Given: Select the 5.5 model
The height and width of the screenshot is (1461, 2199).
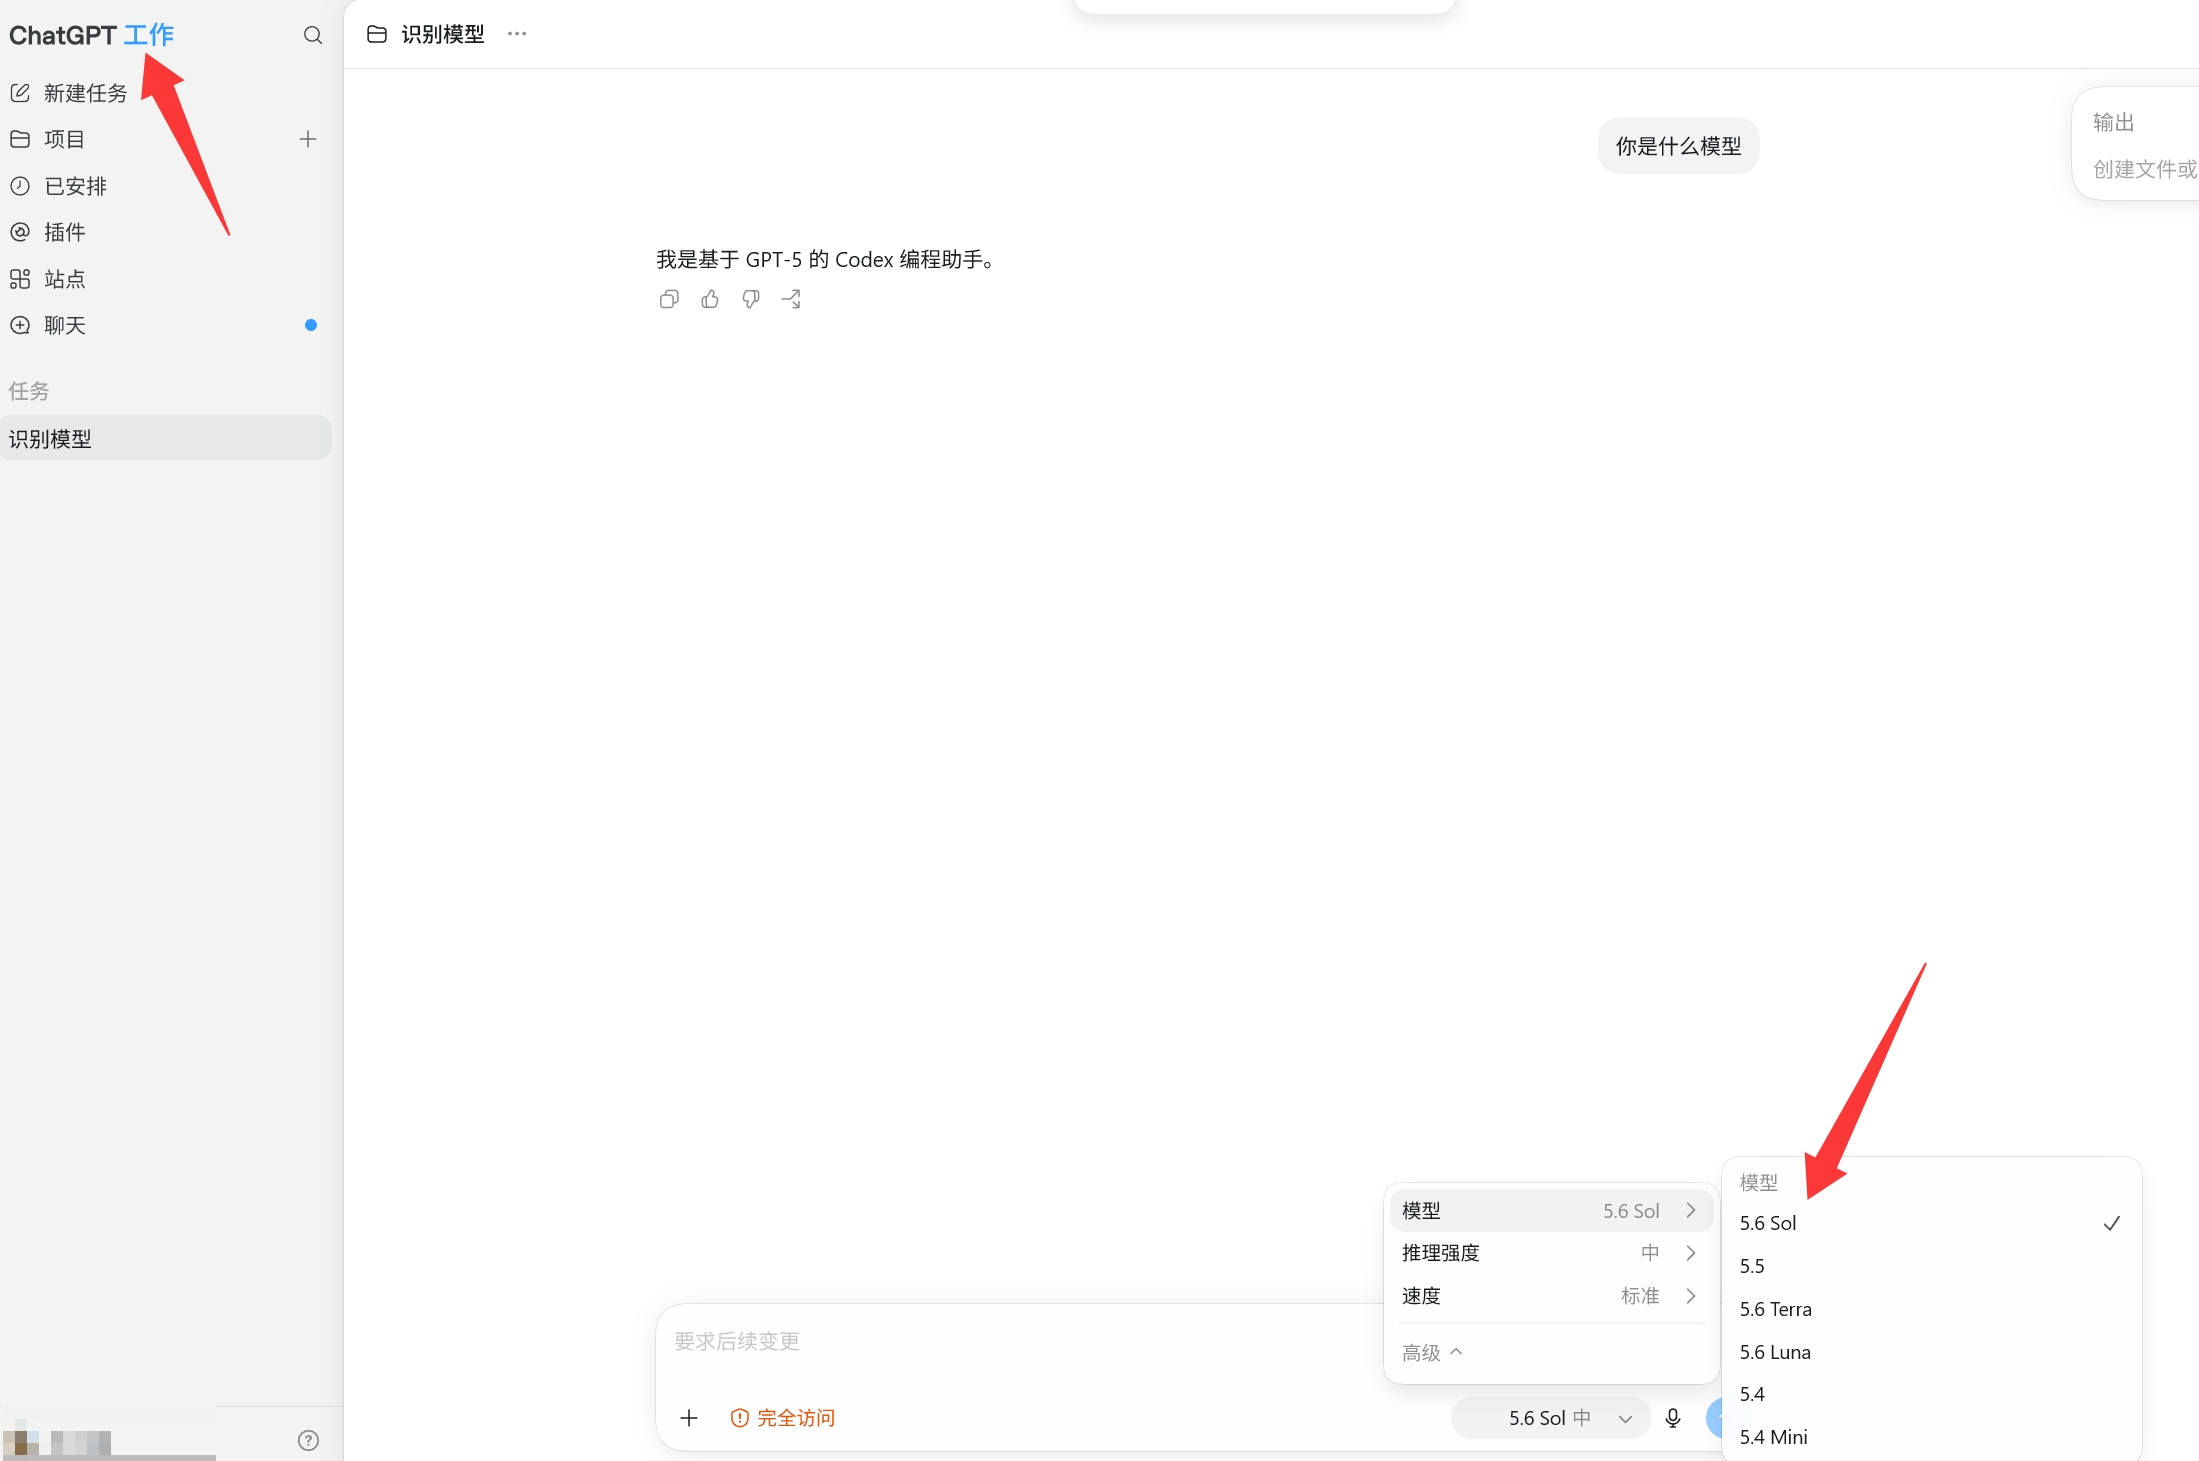Looking at the screenshot, I should (x=1931, y=1266).
